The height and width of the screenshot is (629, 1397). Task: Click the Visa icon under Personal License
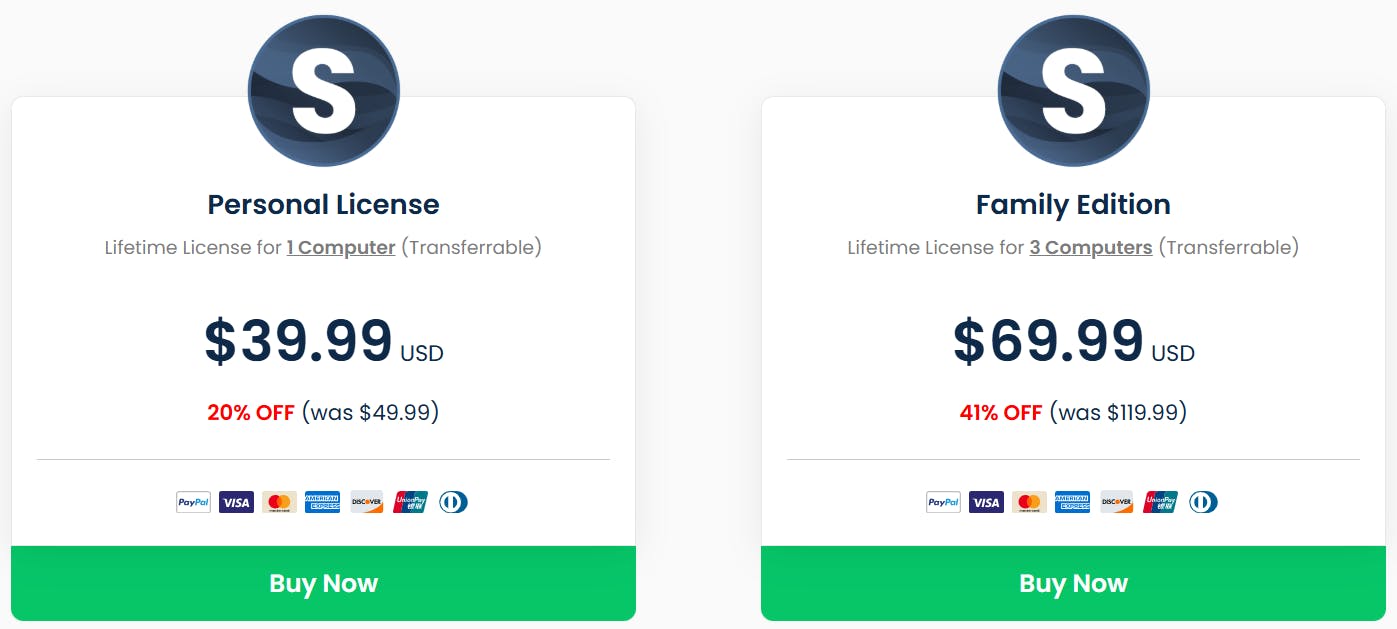tap(236, 502)
